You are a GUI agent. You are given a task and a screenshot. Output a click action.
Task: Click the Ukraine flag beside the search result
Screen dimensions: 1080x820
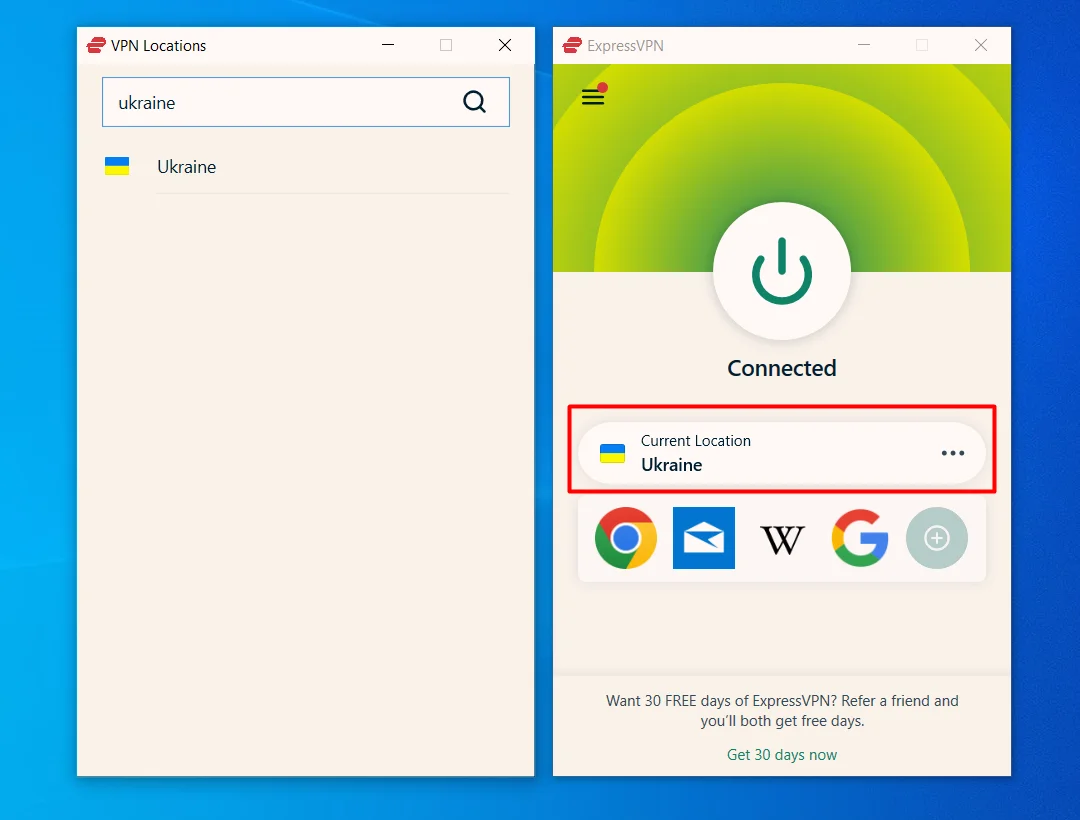(x=117, y=166)
